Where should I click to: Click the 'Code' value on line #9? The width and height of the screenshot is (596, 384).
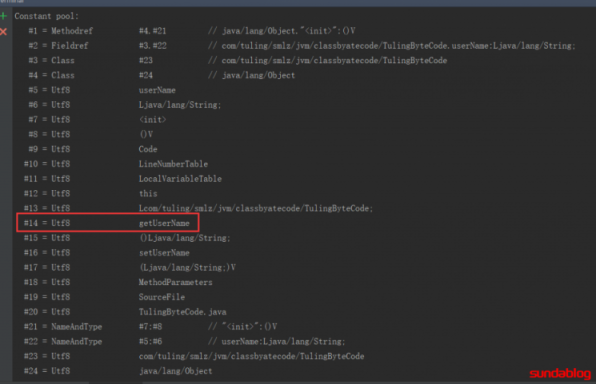pos(148,149)
